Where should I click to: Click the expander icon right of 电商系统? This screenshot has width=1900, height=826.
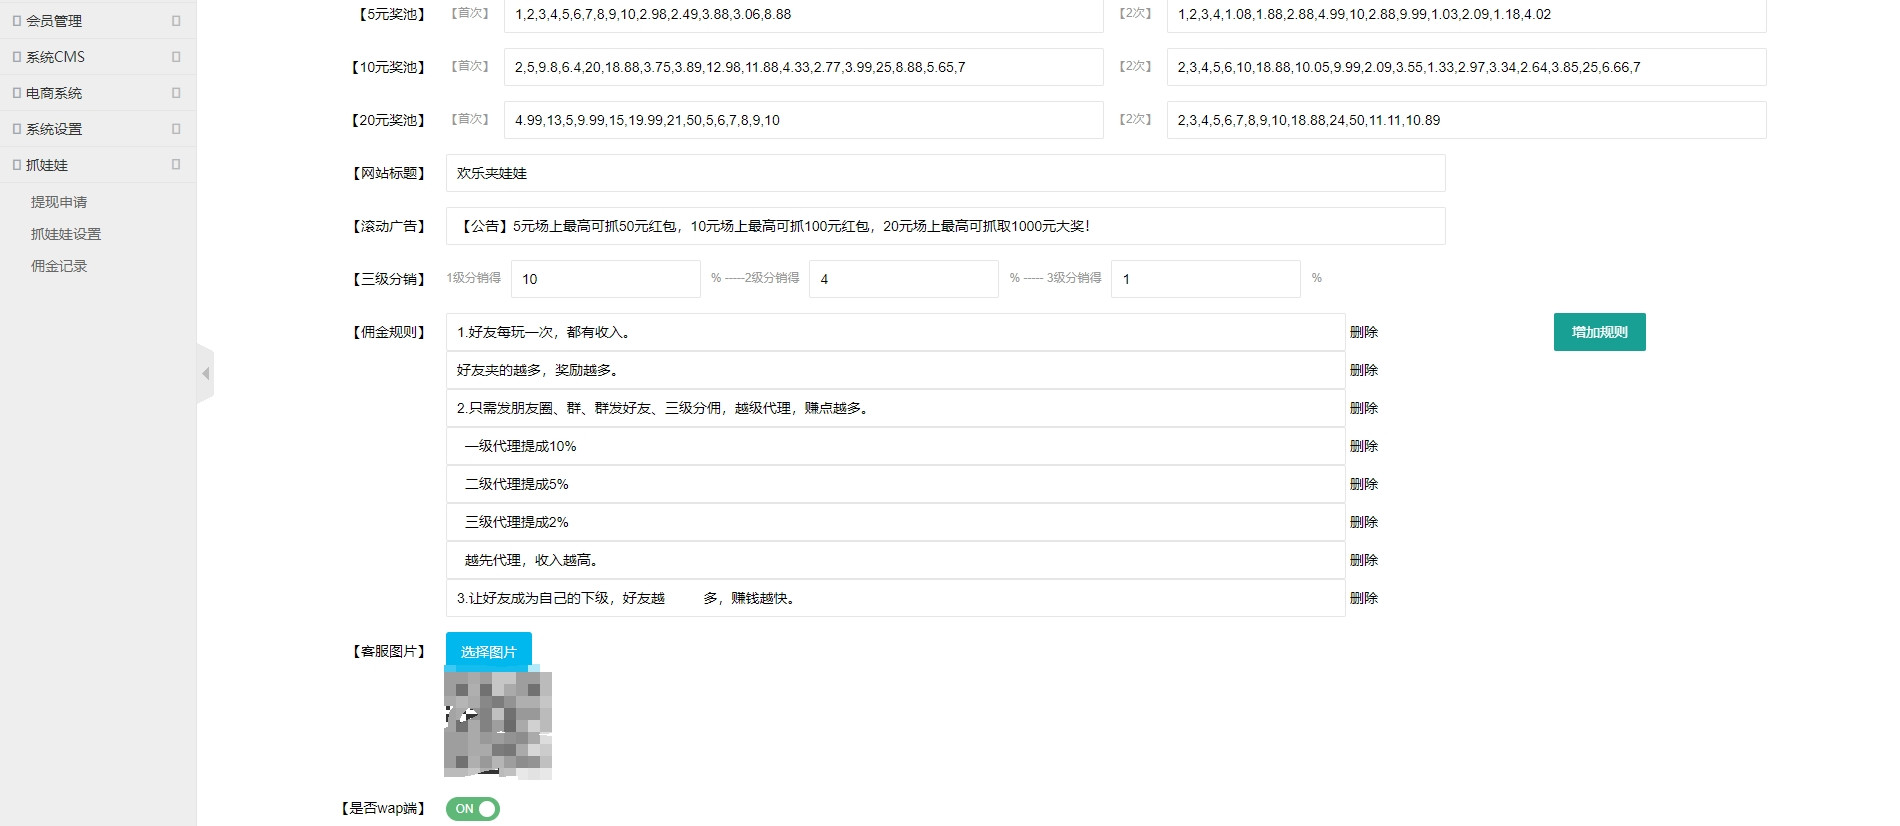176,93
